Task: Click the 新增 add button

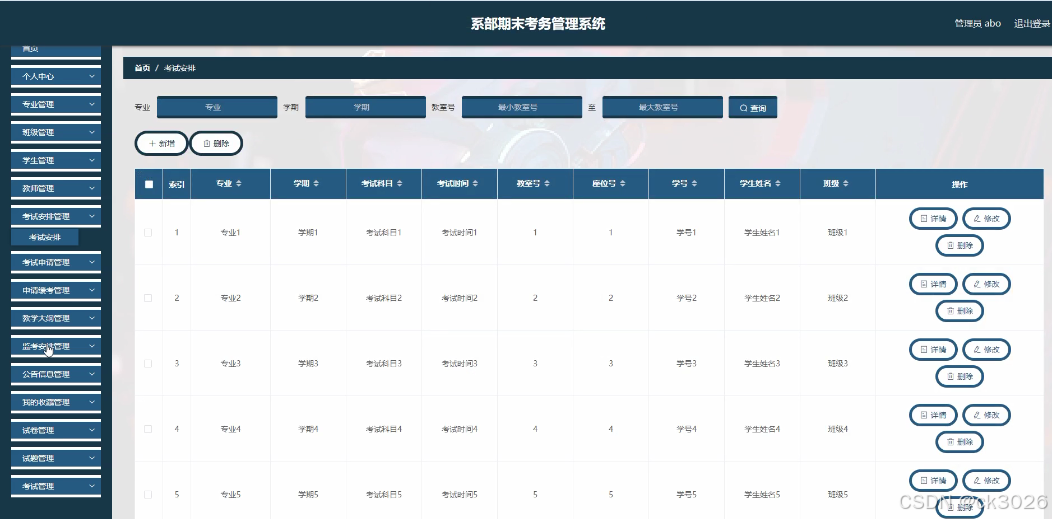Action: click(x=162, y=143)
